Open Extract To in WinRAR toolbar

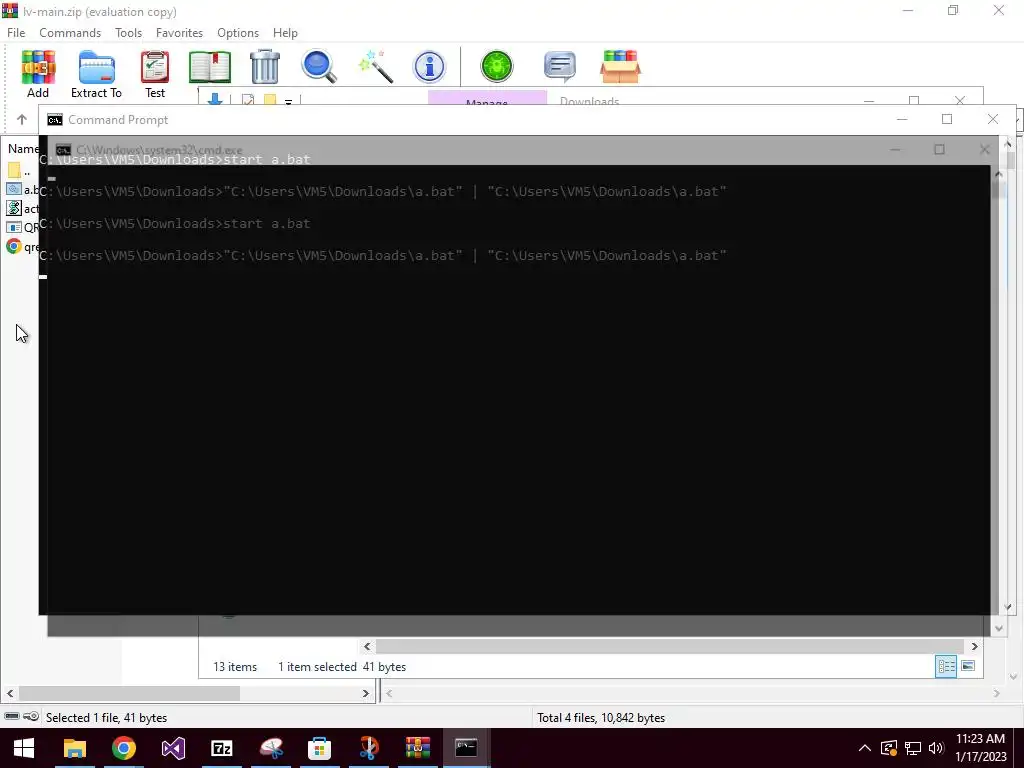(x=96, y=74)
